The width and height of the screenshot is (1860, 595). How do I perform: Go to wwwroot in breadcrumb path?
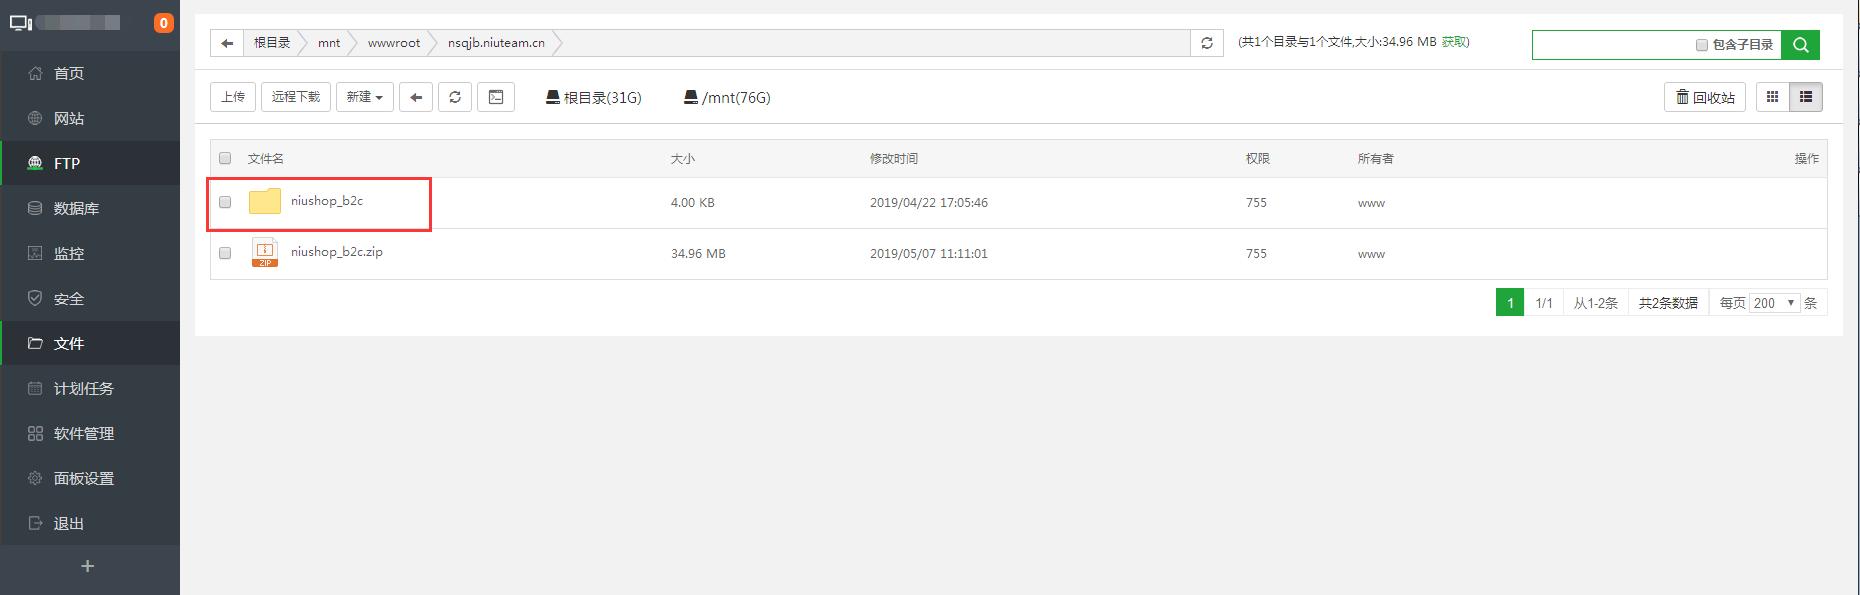coord(393,43)
